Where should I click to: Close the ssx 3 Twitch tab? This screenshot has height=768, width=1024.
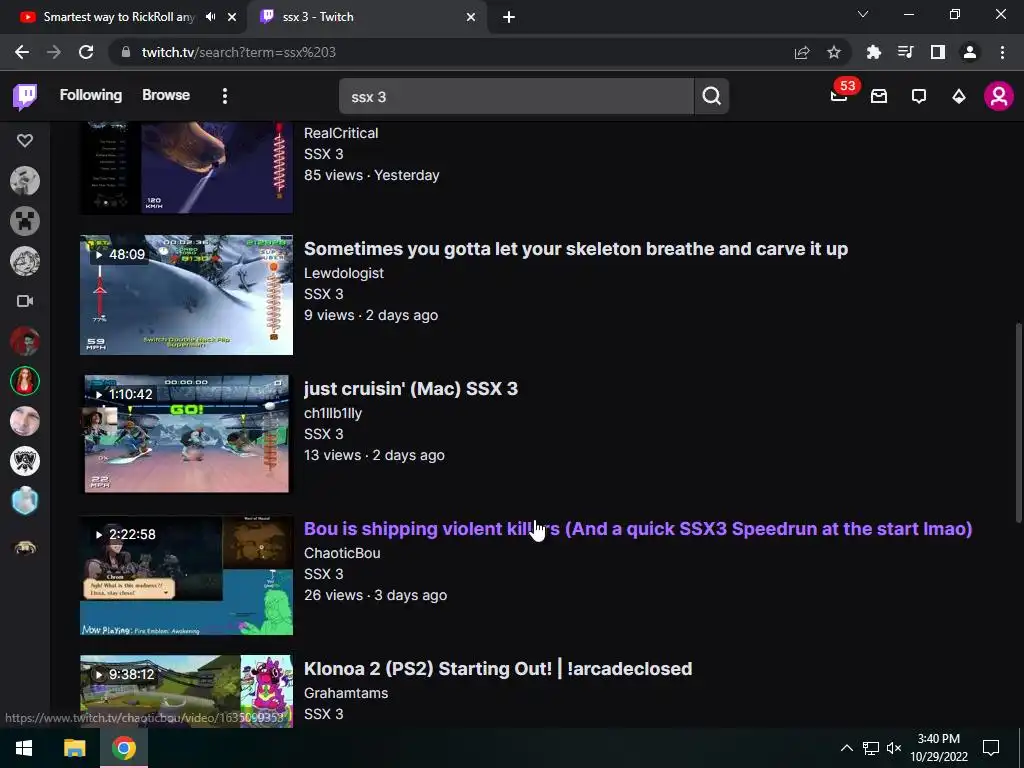tap(471, 17)
